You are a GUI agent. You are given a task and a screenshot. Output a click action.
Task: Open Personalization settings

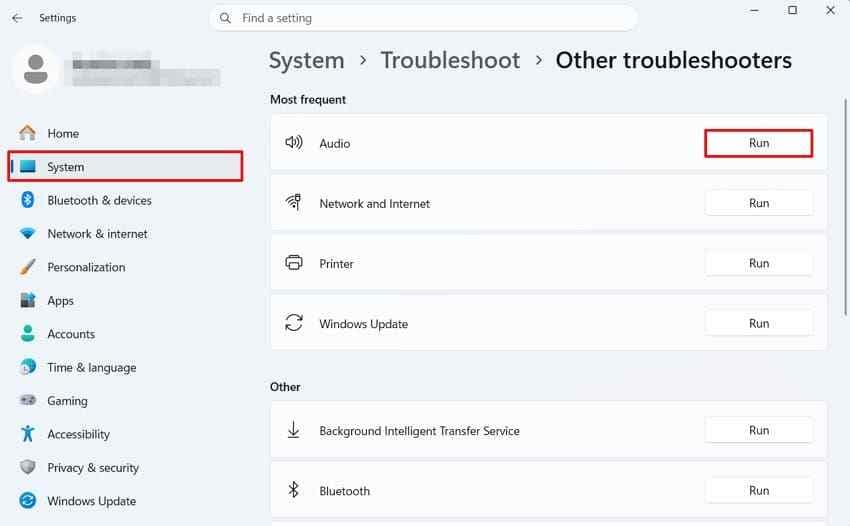coord(125,267)
